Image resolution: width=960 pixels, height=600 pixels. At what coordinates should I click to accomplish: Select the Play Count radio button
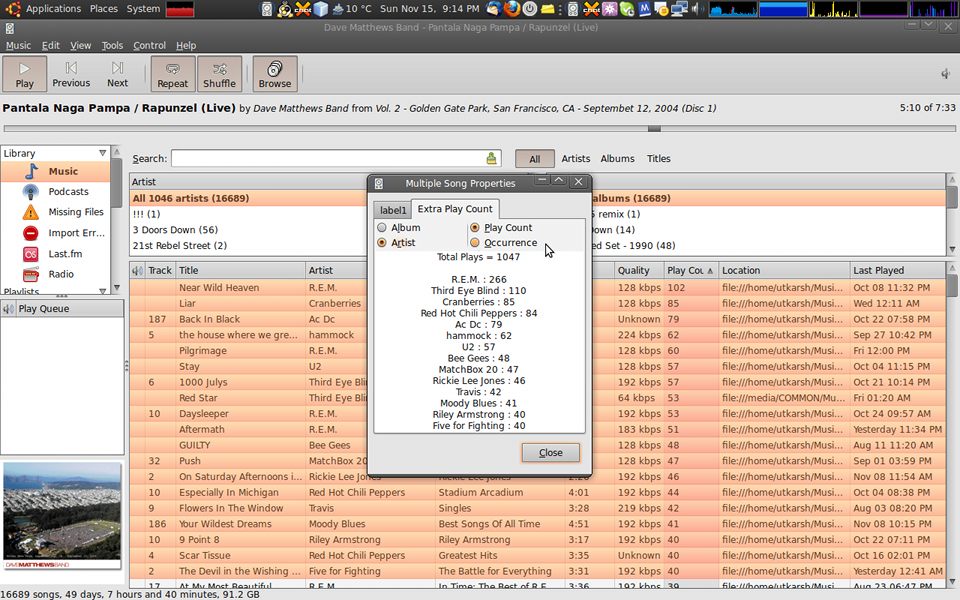[x=501, y=228]
